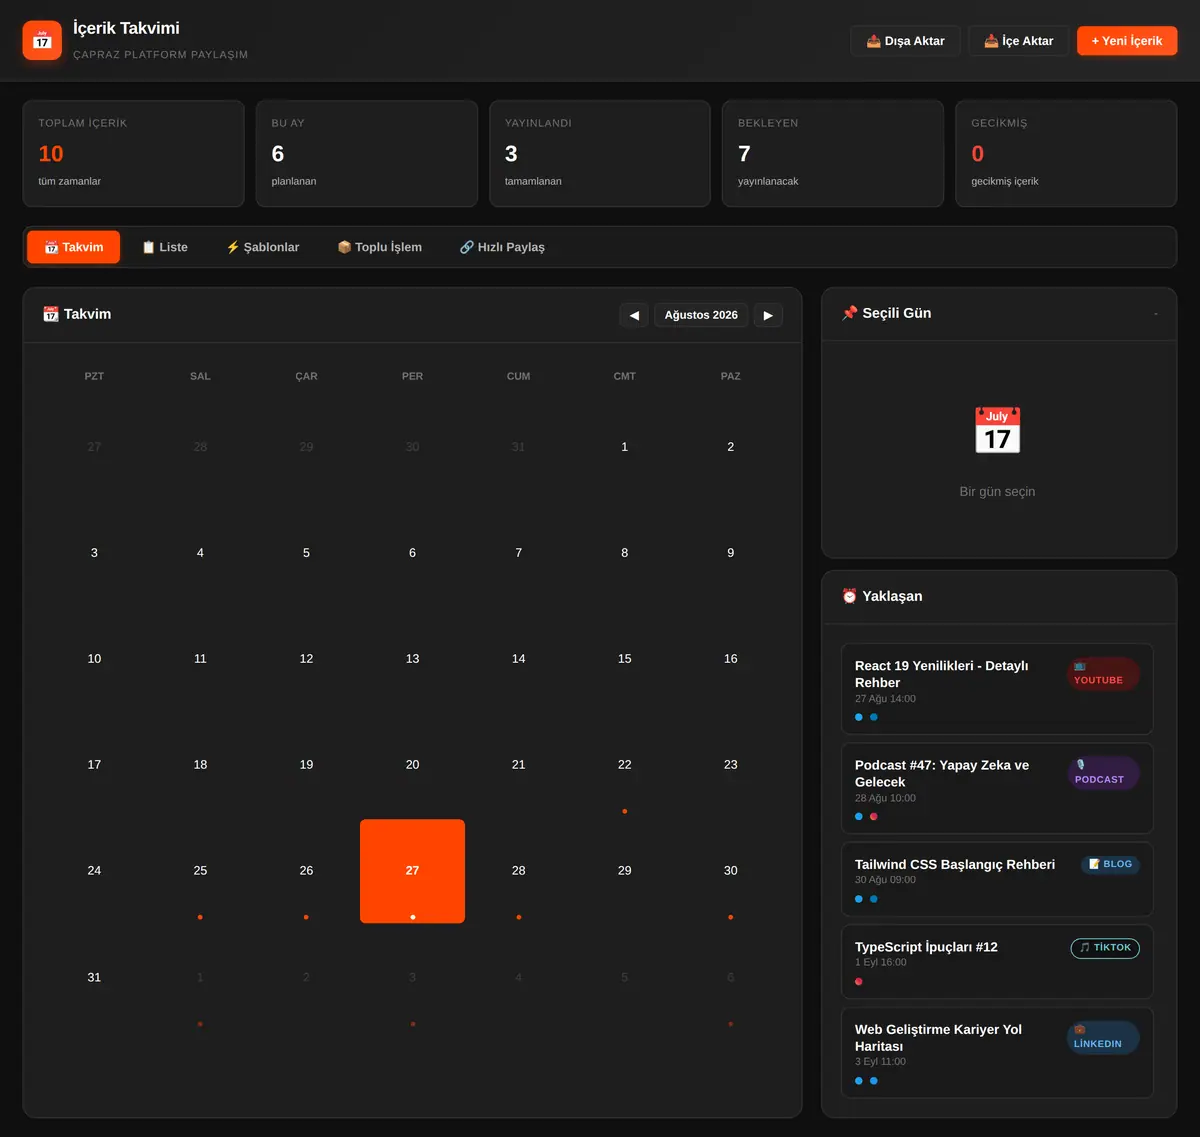Click the calendar icon in Takvim panel header
The height and width of the screenshot is (1137, 1200).
pos(51,314)
